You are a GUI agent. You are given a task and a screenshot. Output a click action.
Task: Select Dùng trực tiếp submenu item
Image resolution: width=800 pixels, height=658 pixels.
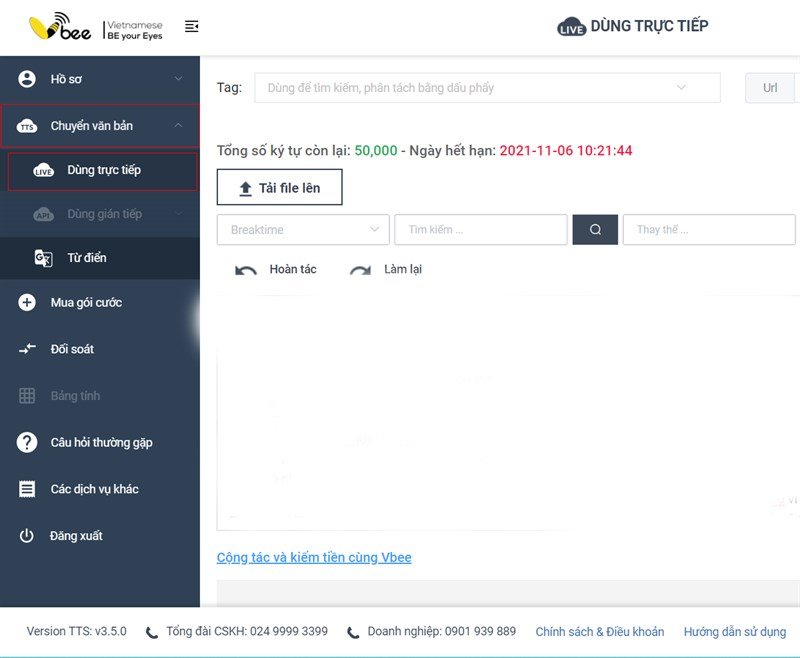(103, 171)
